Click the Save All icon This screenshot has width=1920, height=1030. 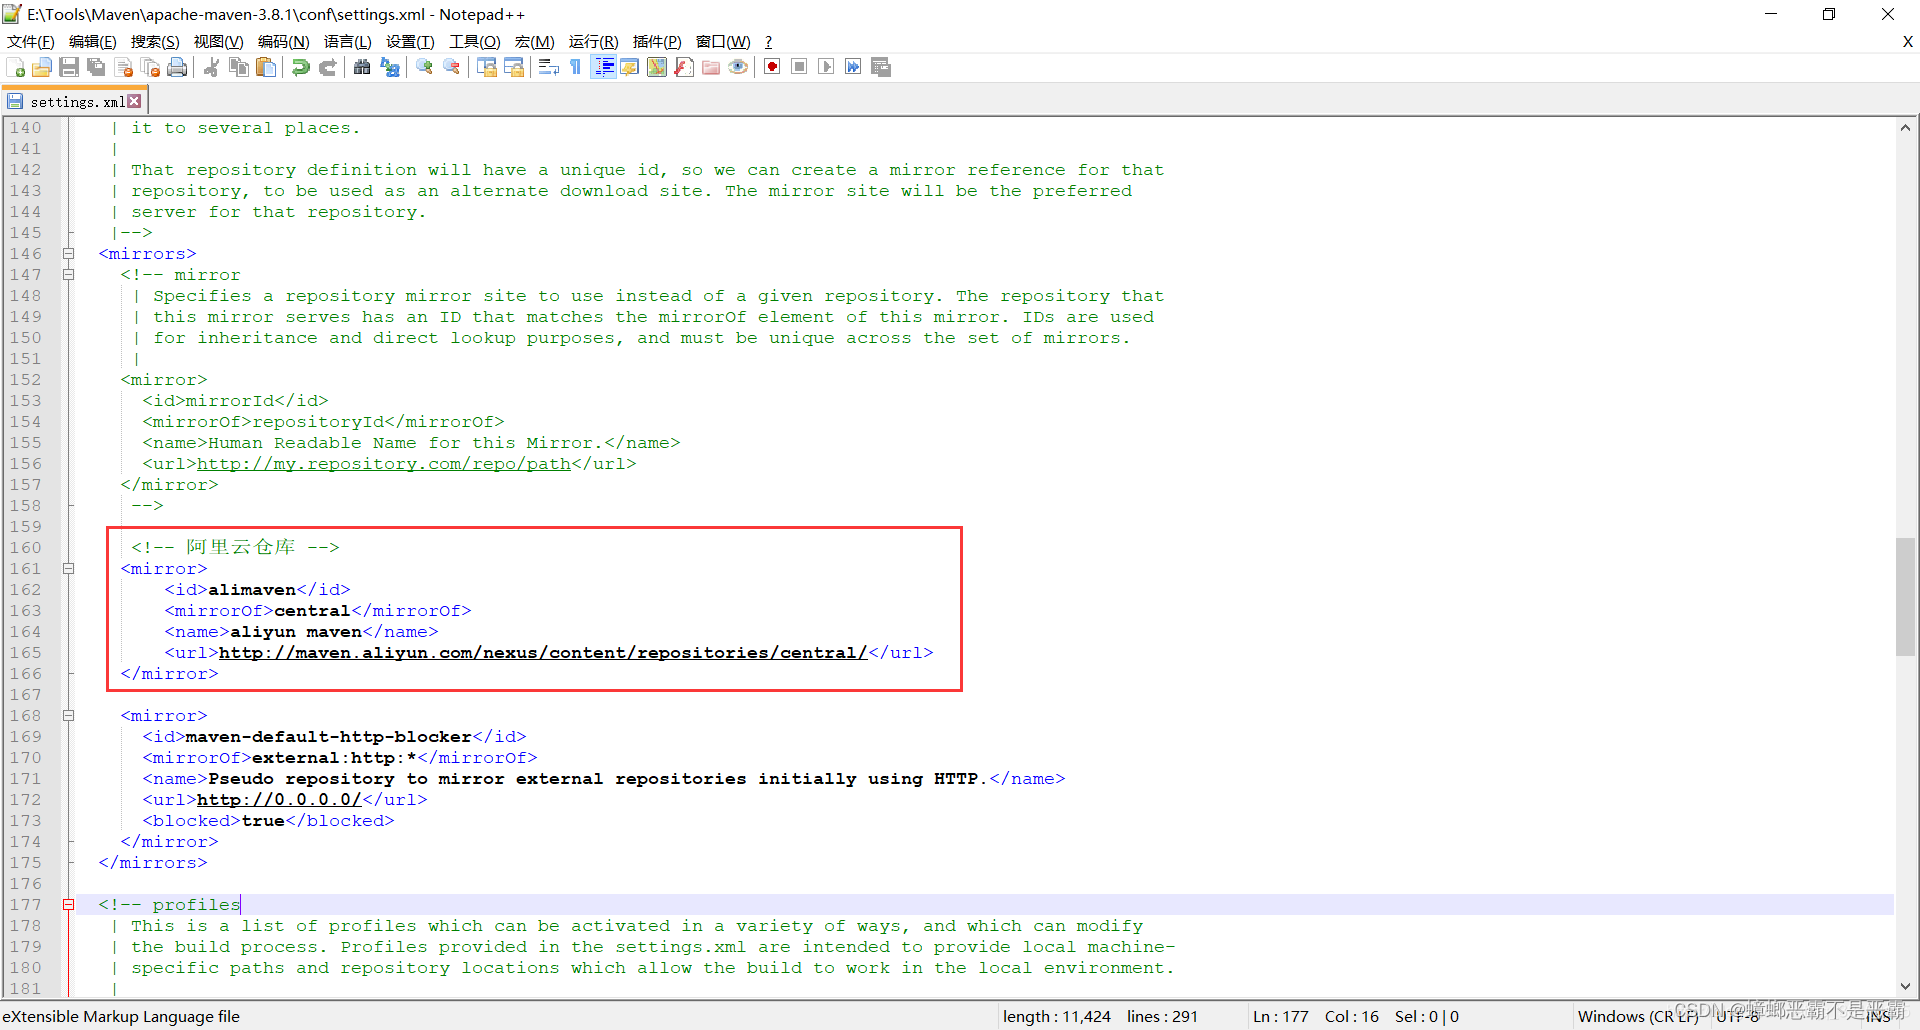pyautogui.click(x=96, y=67)
